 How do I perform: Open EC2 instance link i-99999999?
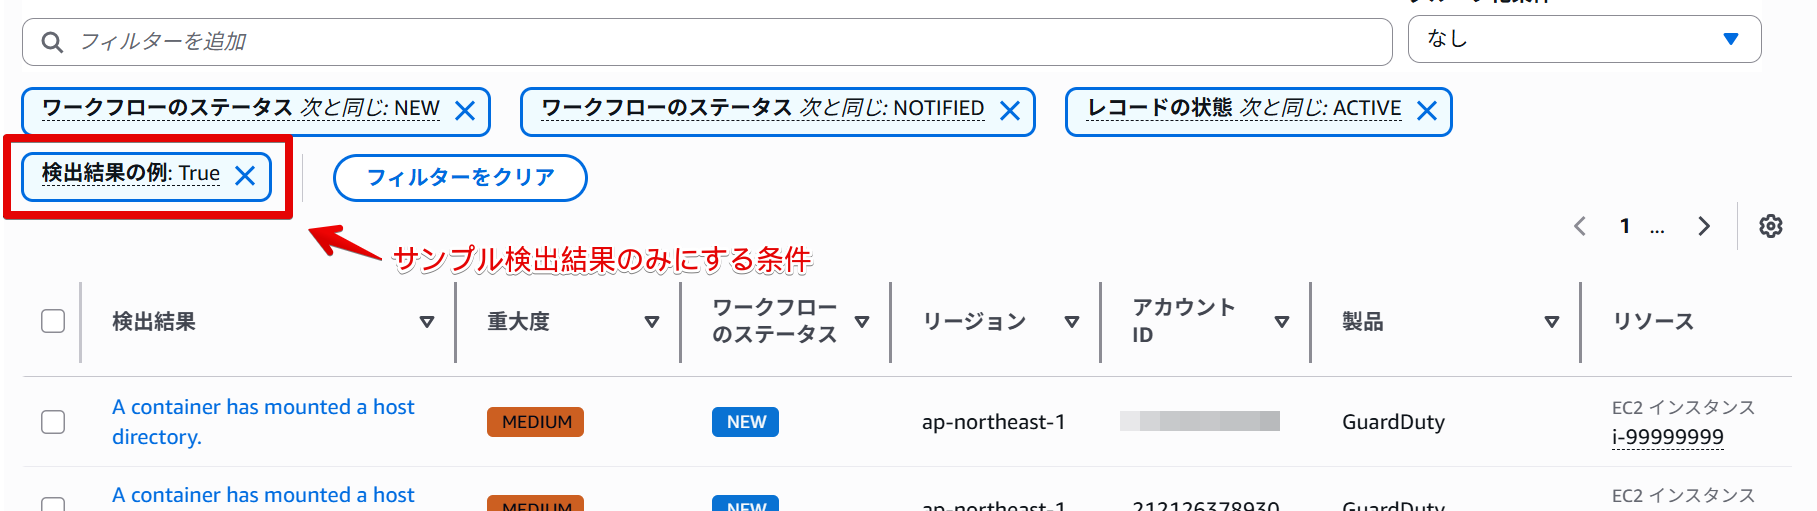(1668, 437)
